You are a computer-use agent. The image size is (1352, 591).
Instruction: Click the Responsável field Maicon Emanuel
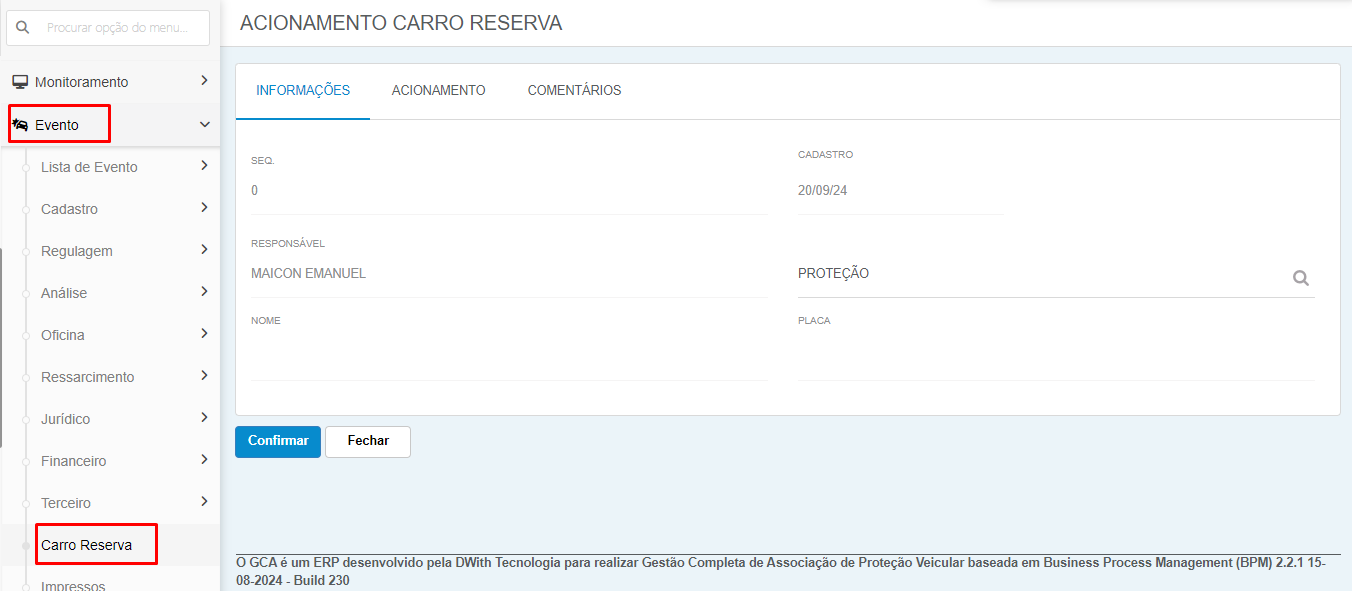pyautogui.click(x=509, y=274)
